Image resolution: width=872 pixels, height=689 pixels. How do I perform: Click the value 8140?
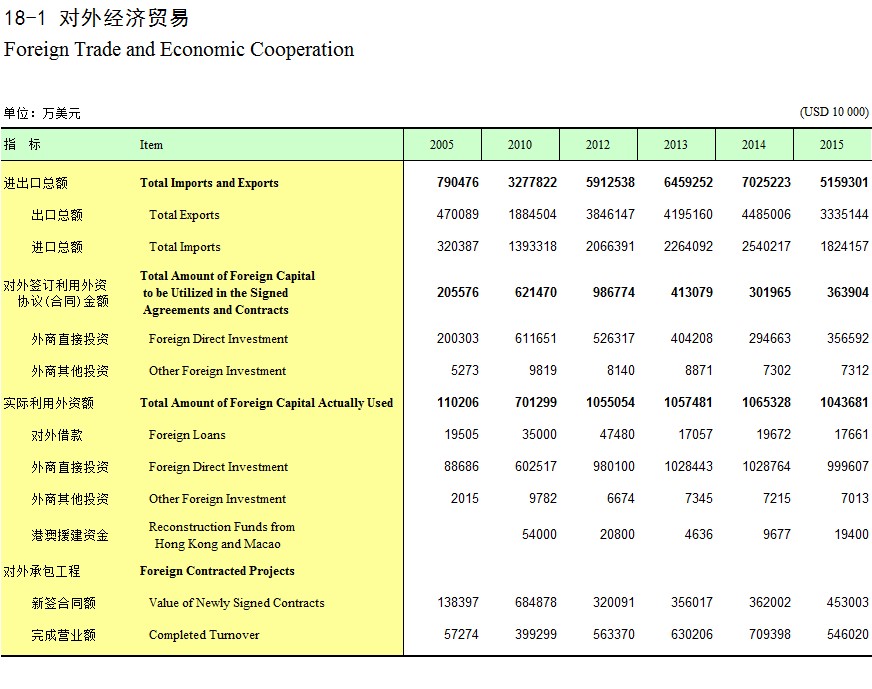point(621,370)
